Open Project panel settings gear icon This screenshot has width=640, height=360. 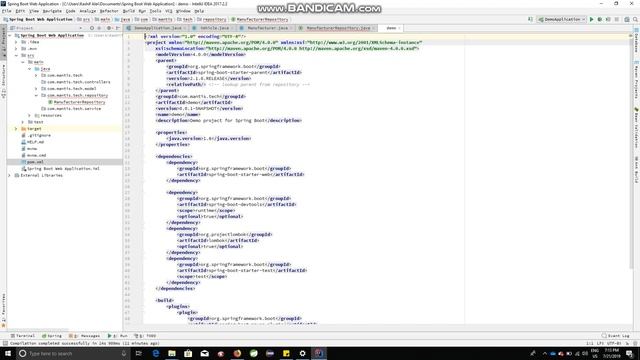pos(109,28)
